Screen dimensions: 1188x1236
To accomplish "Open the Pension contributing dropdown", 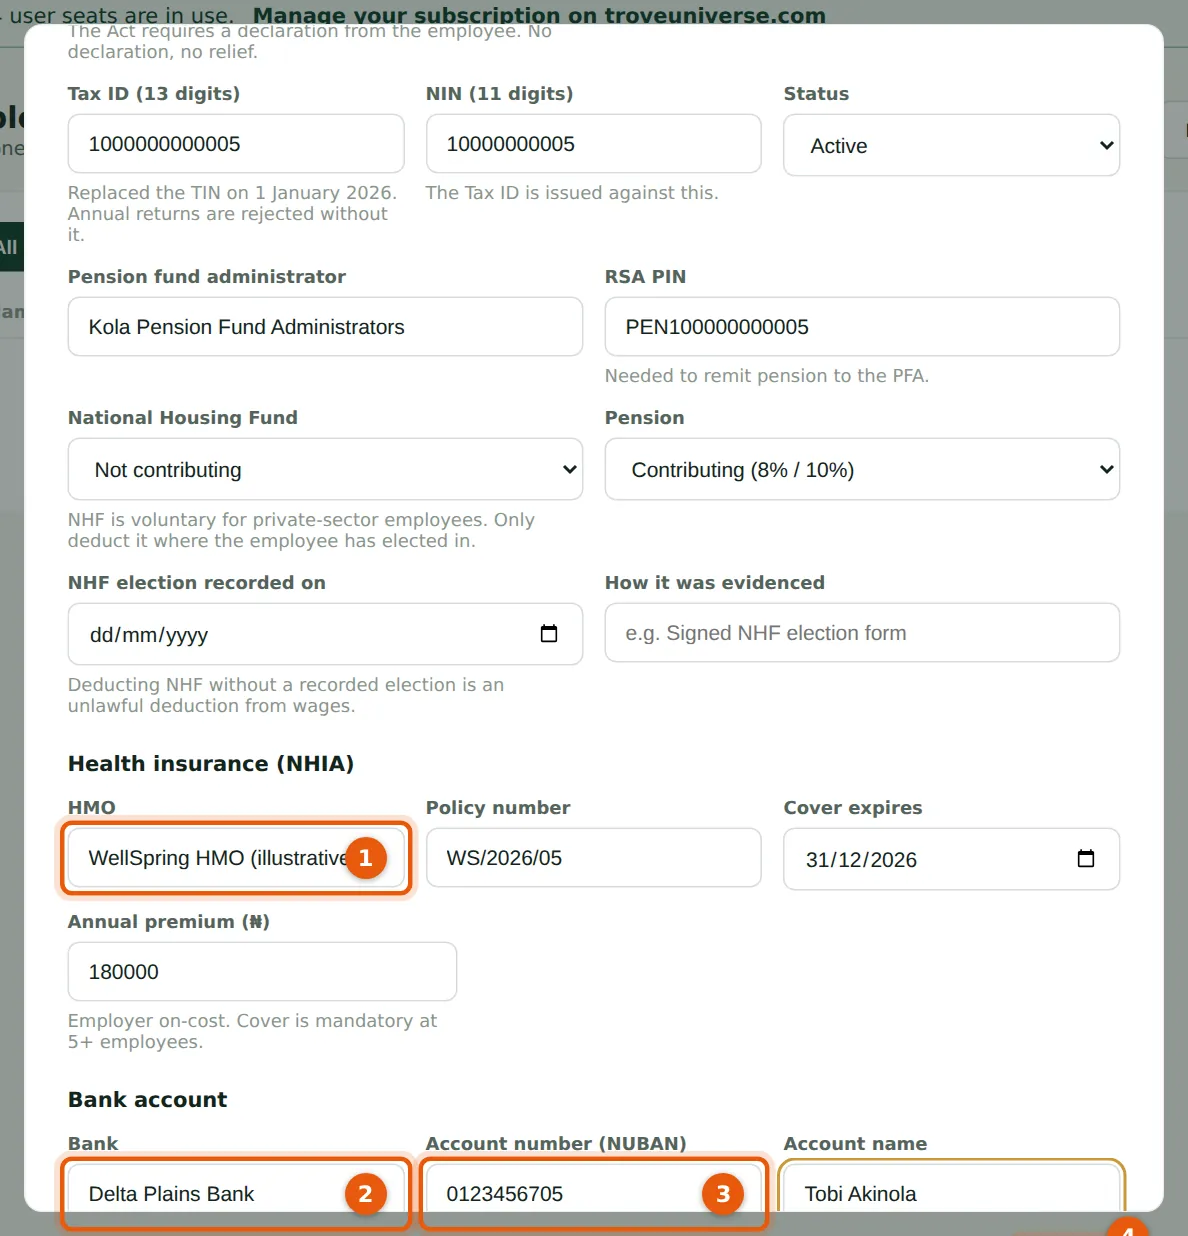I will pos(862,470).
